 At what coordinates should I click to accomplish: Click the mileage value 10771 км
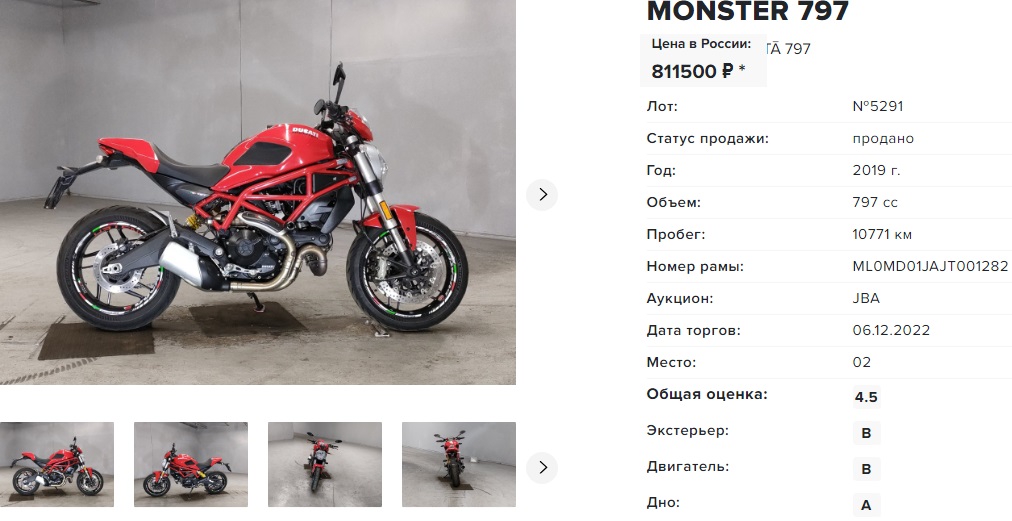[882, 234]
